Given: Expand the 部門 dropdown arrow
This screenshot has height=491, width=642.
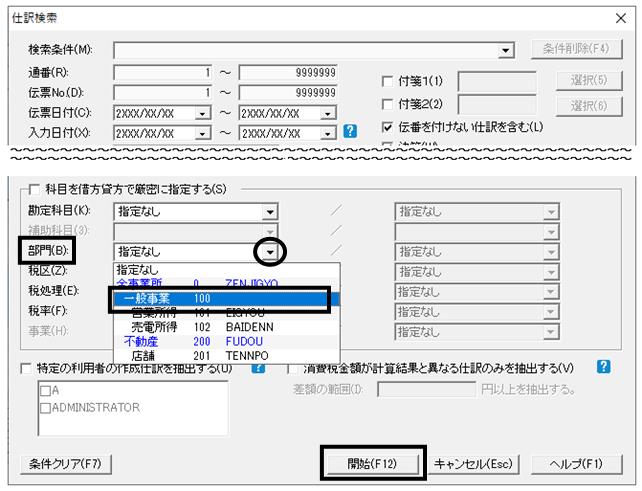Looking at the screenshot, I should pyautogui.click(x=269, y=252).
